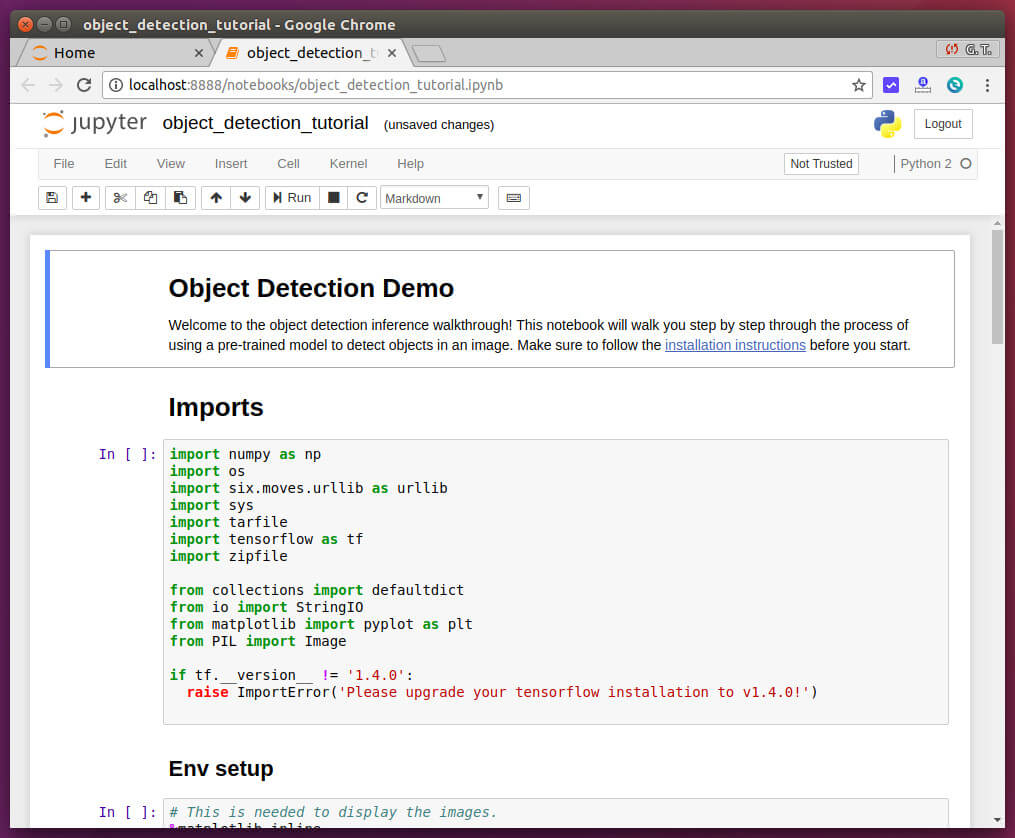Screen dimensions: 1015x838
Task: Paste cells below icon
Action: click(179, 198)
